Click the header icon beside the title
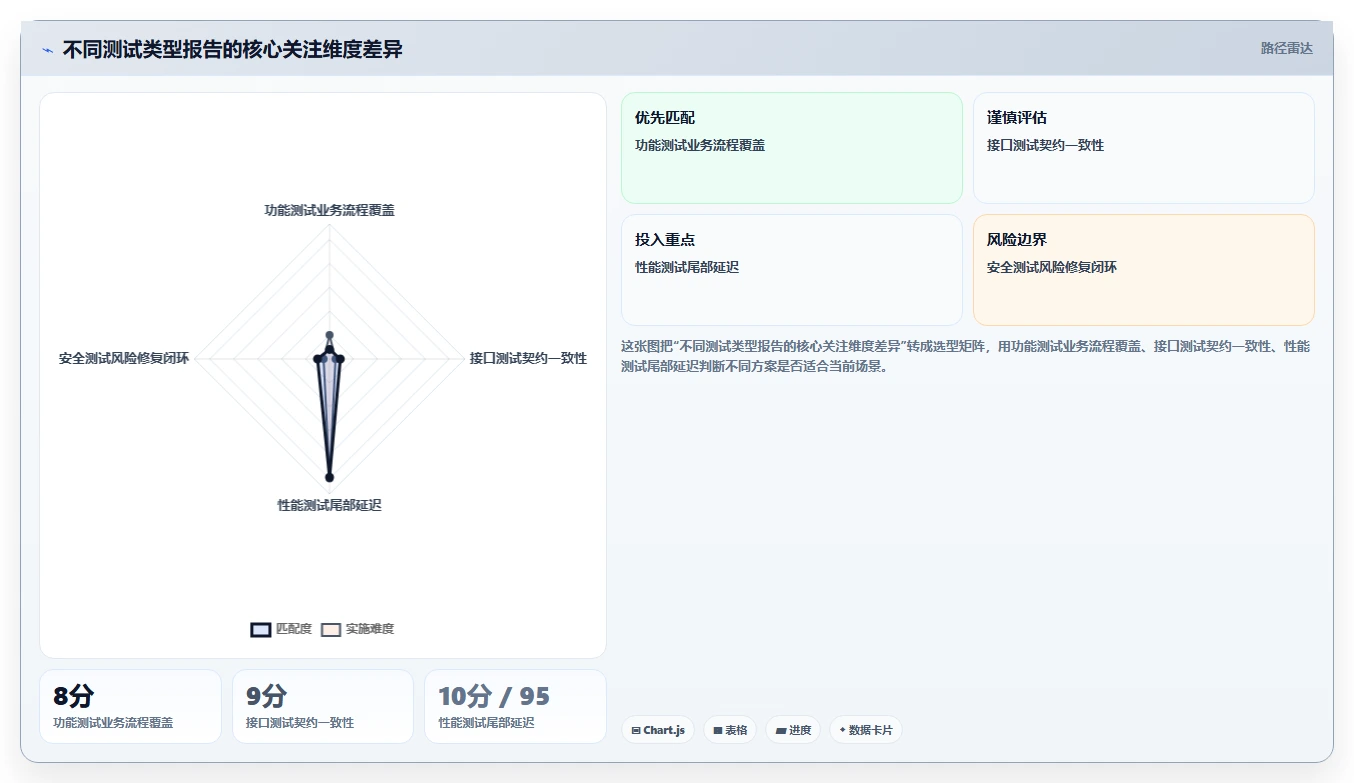This screenshot has height=783, width=1354. click(x=47, y=50)
